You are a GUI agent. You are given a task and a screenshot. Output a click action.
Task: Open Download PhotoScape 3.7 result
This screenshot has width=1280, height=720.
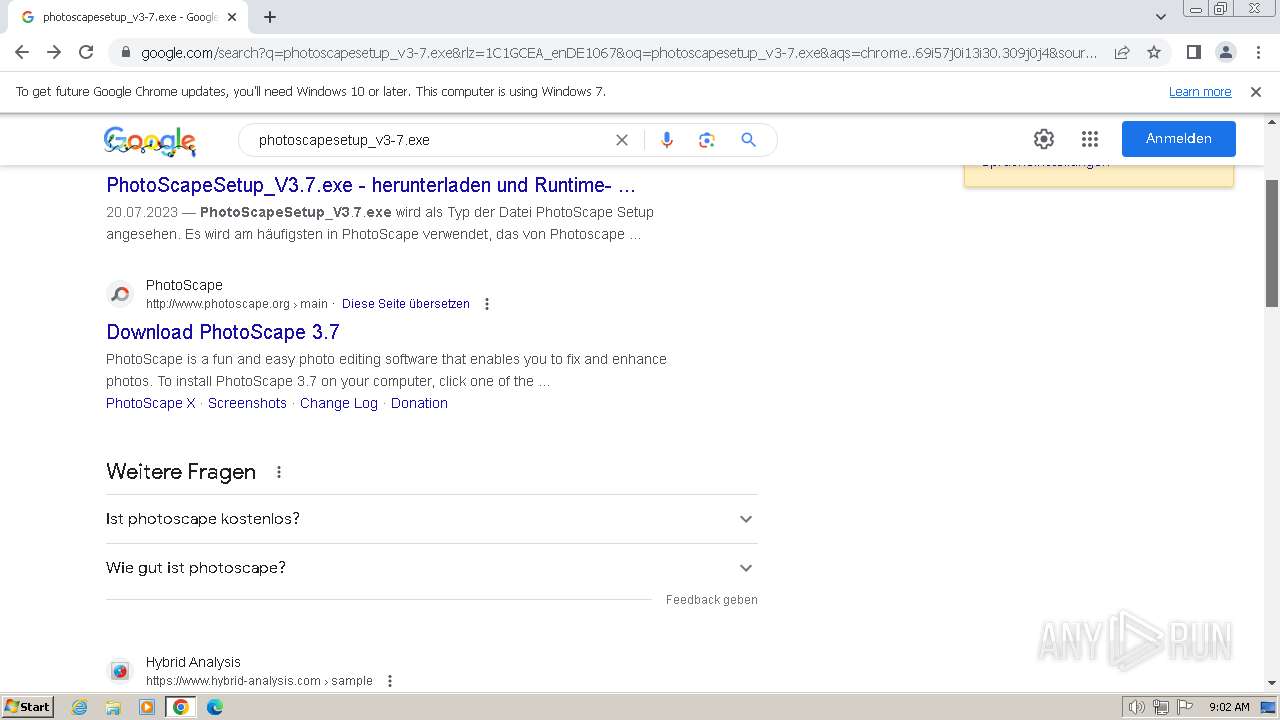[x=223, y=332]
